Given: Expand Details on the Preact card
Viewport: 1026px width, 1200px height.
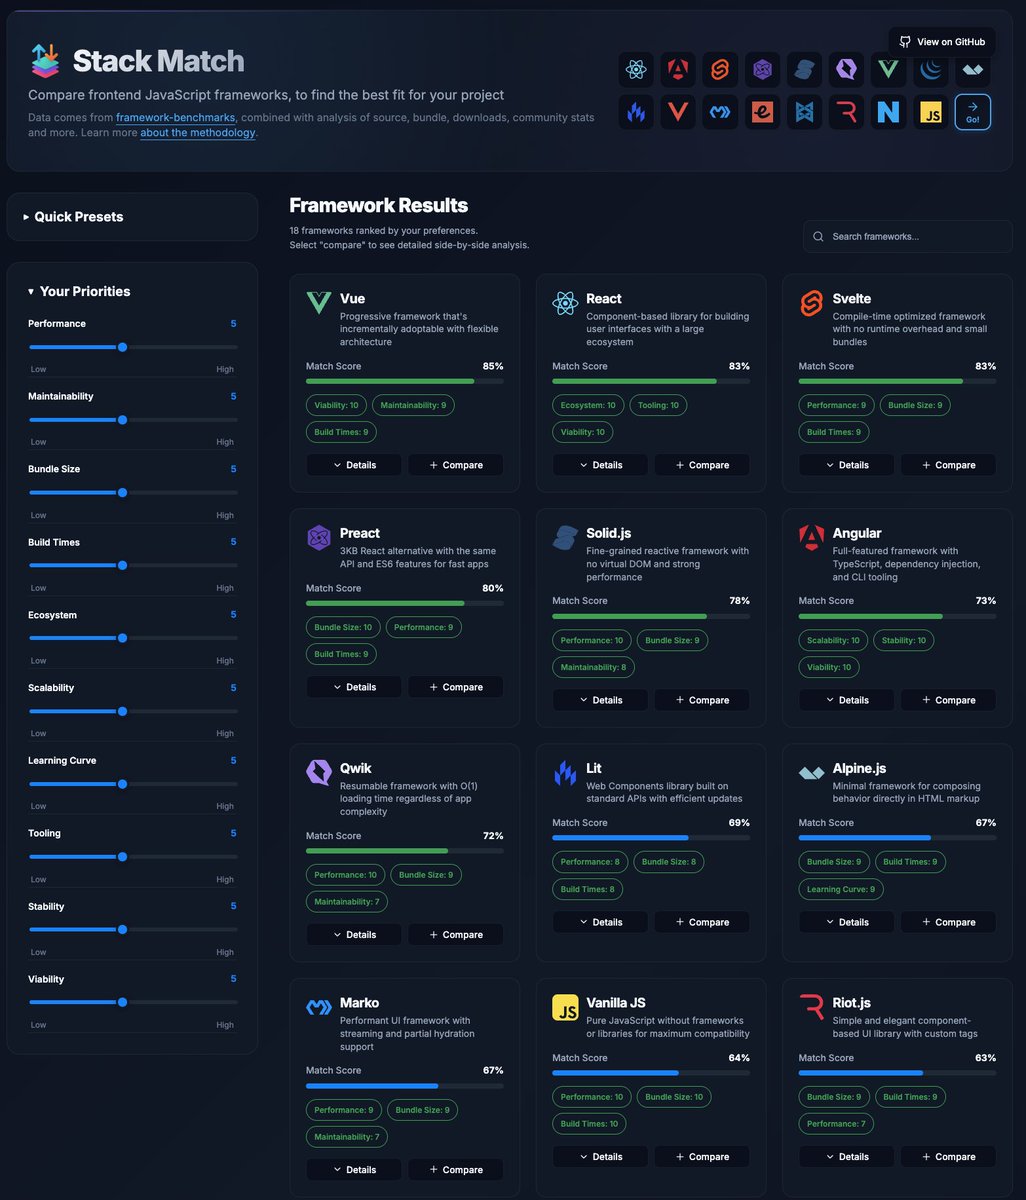Looking at the screenshot, I should (354, 687).
